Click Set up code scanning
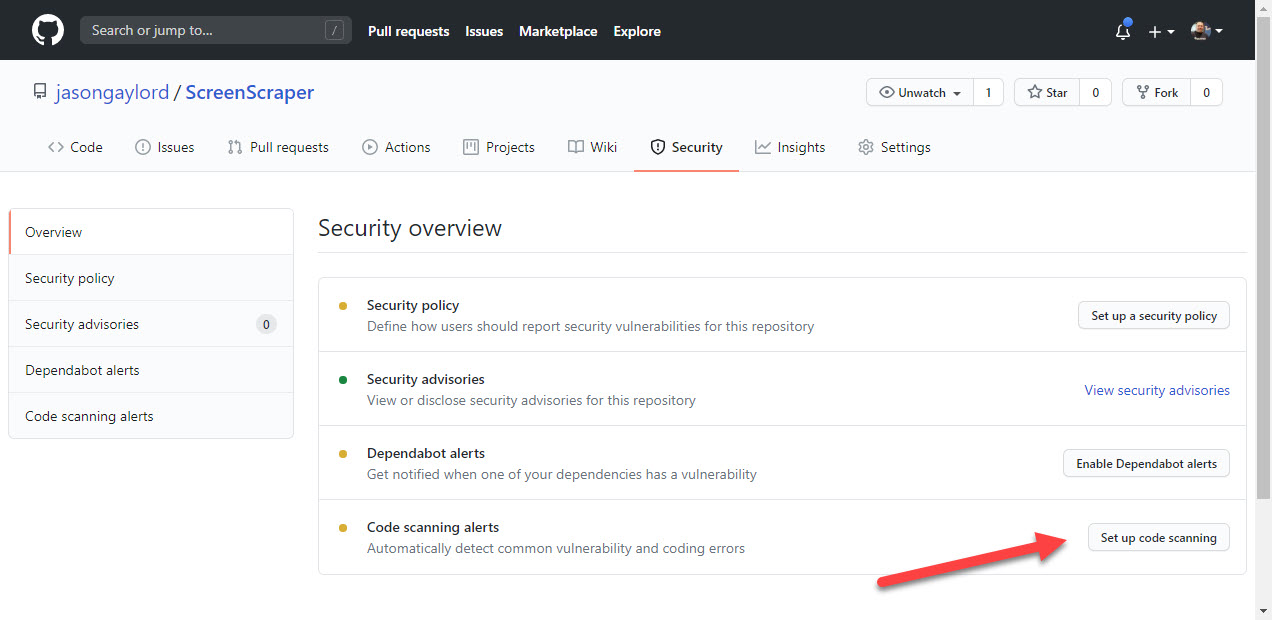 (x=1159, y=537)
